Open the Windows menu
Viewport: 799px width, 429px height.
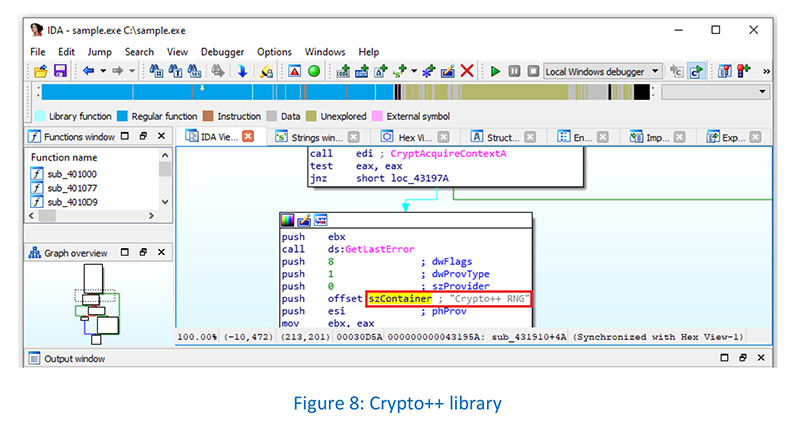(x=325, y=52)
